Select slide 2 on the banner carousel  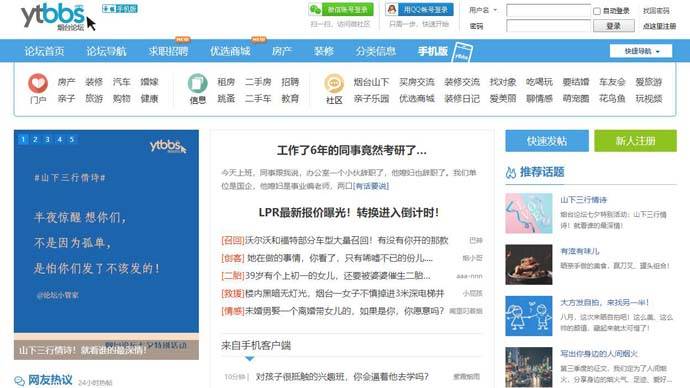coord(35,139)
